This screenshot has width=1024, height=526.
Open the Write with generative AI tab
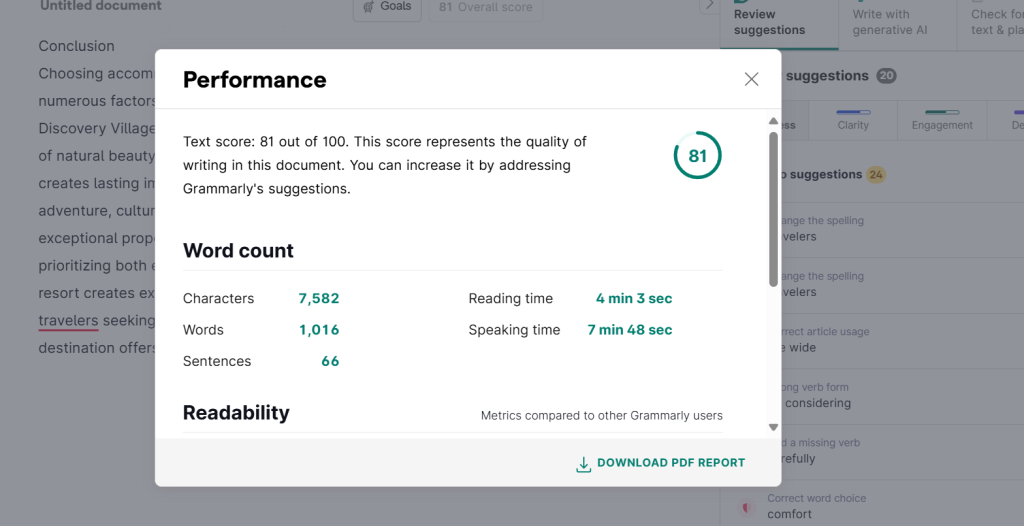tap(890, 22)
